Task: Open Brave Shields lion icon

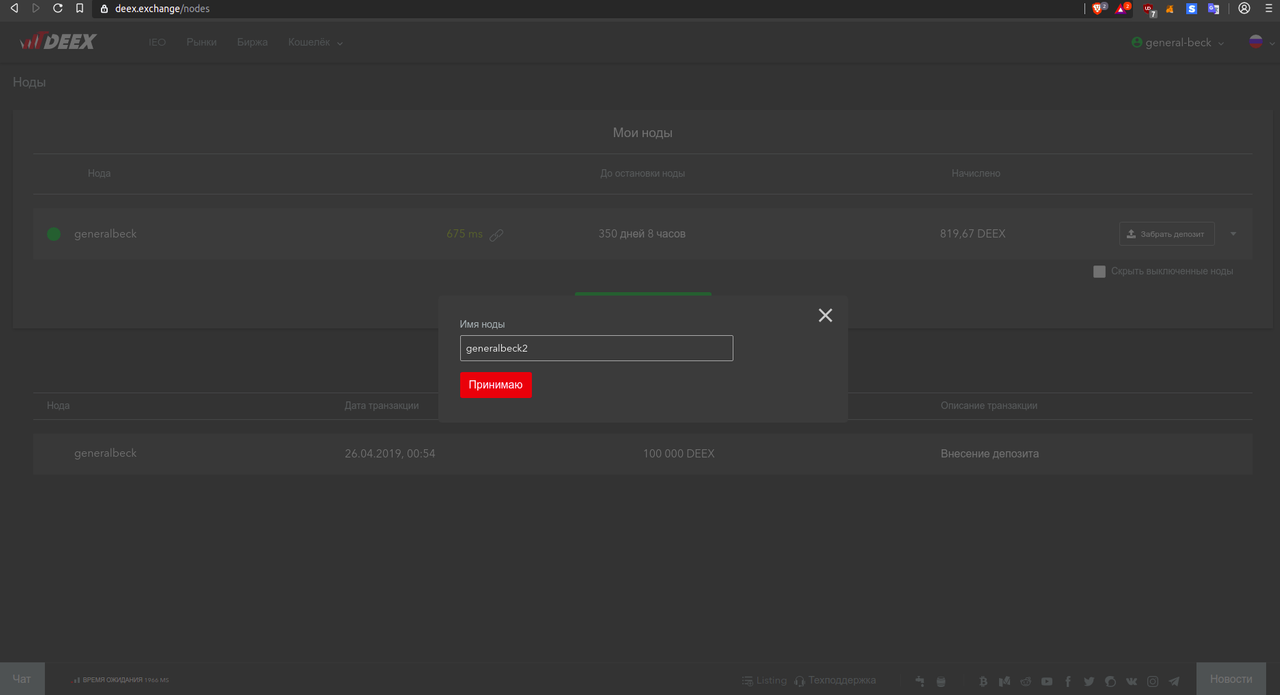Action: pyautogui.click(x=1098, y=8)
